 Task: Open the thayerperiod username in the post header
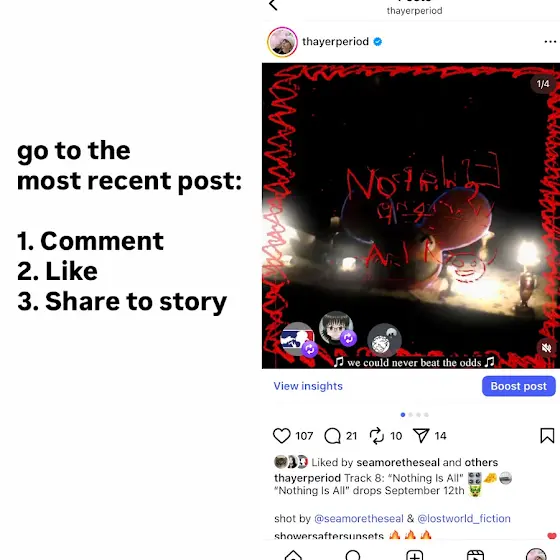335,41
